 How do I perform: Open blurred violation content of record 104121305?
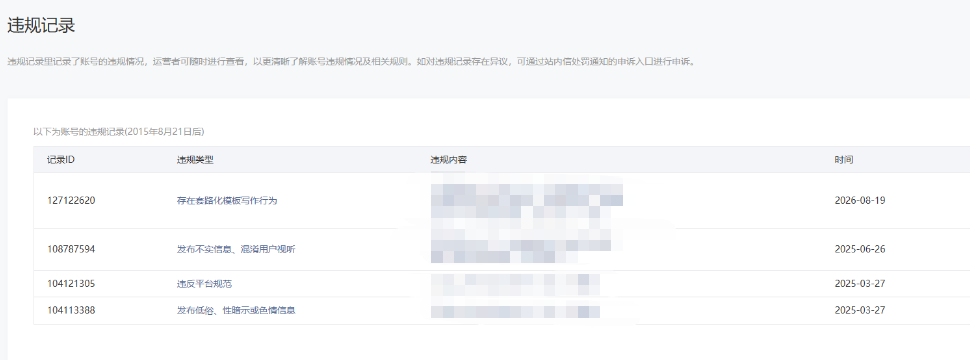coord(515,284)
